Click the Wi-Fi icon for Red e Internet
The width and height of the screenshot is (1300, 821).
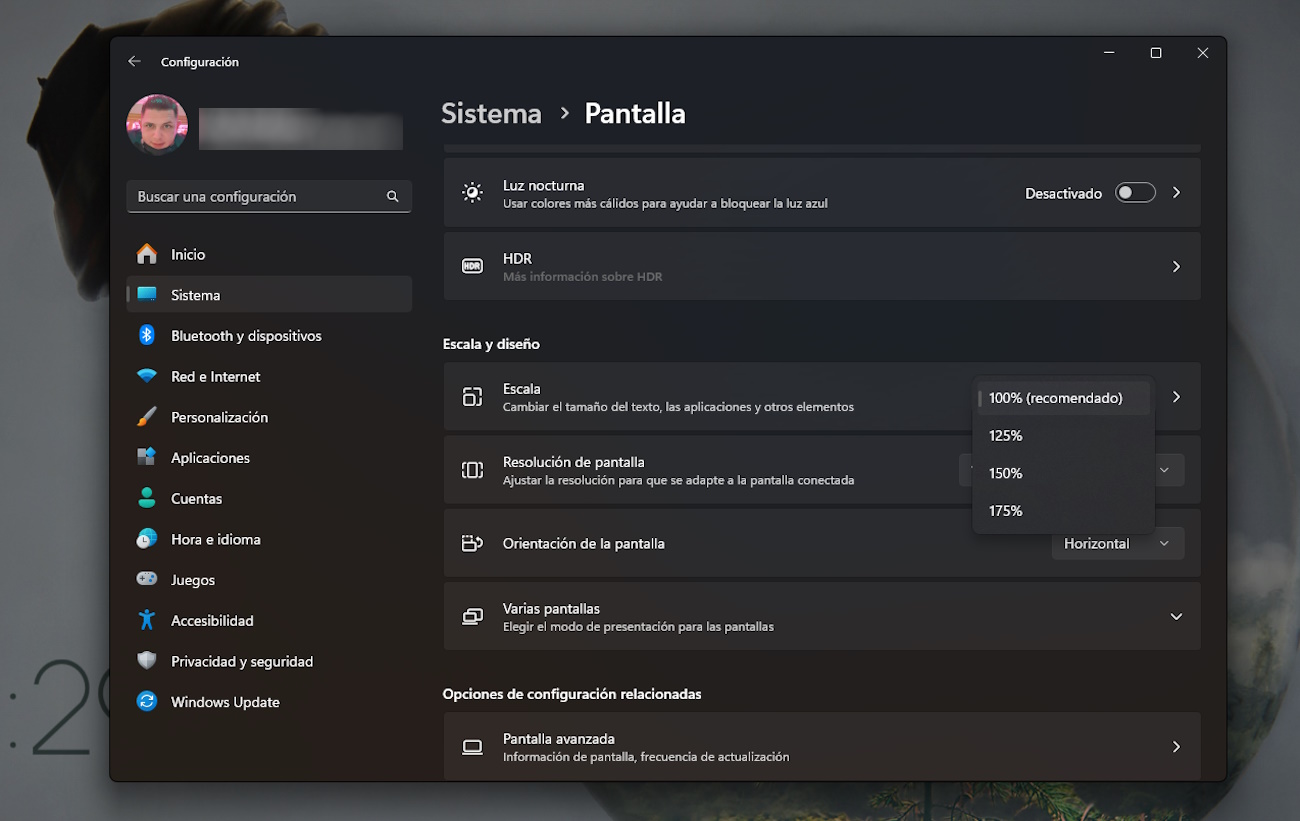click(147, 376)
